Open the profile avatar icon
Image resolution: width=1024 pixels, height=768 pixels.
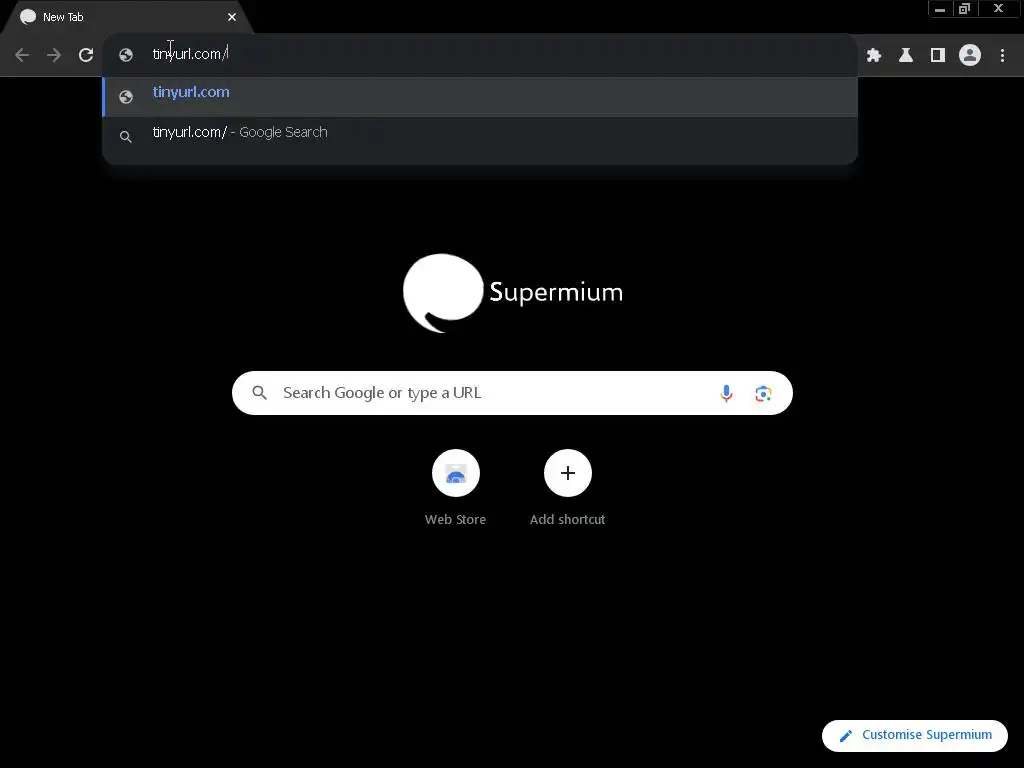coord(970,55)
